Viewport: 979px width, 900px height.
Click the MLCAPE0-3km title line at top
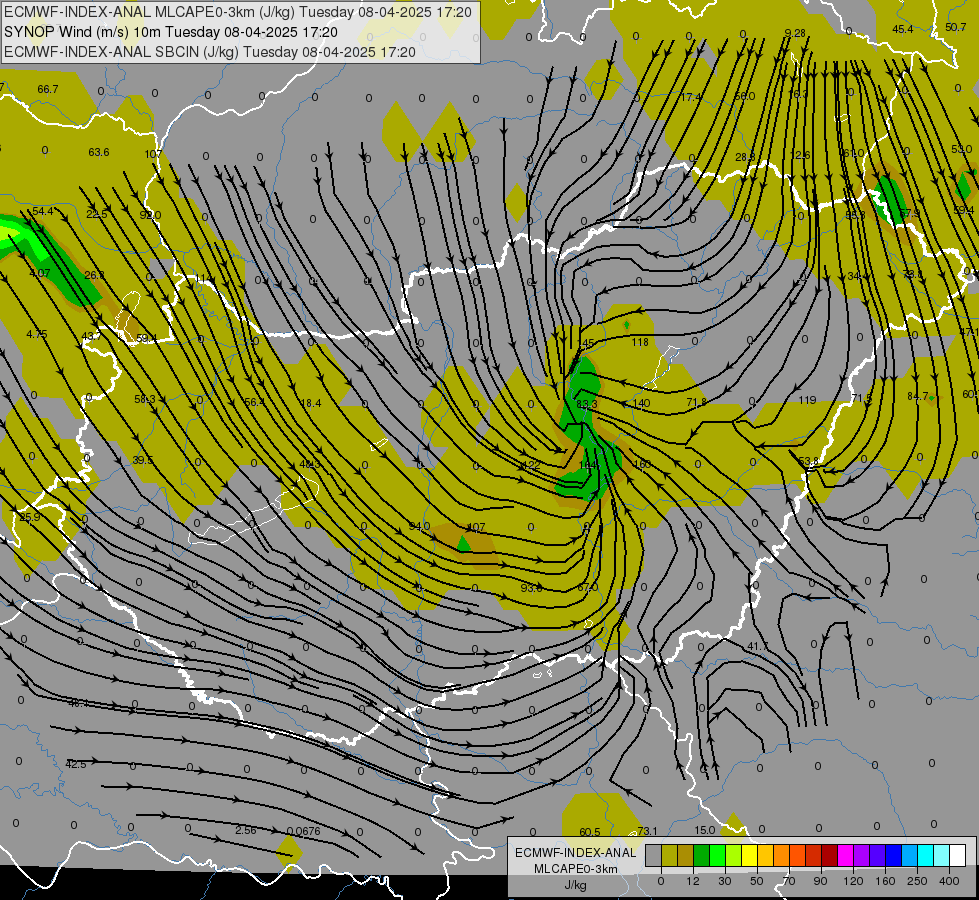point(238,12)
